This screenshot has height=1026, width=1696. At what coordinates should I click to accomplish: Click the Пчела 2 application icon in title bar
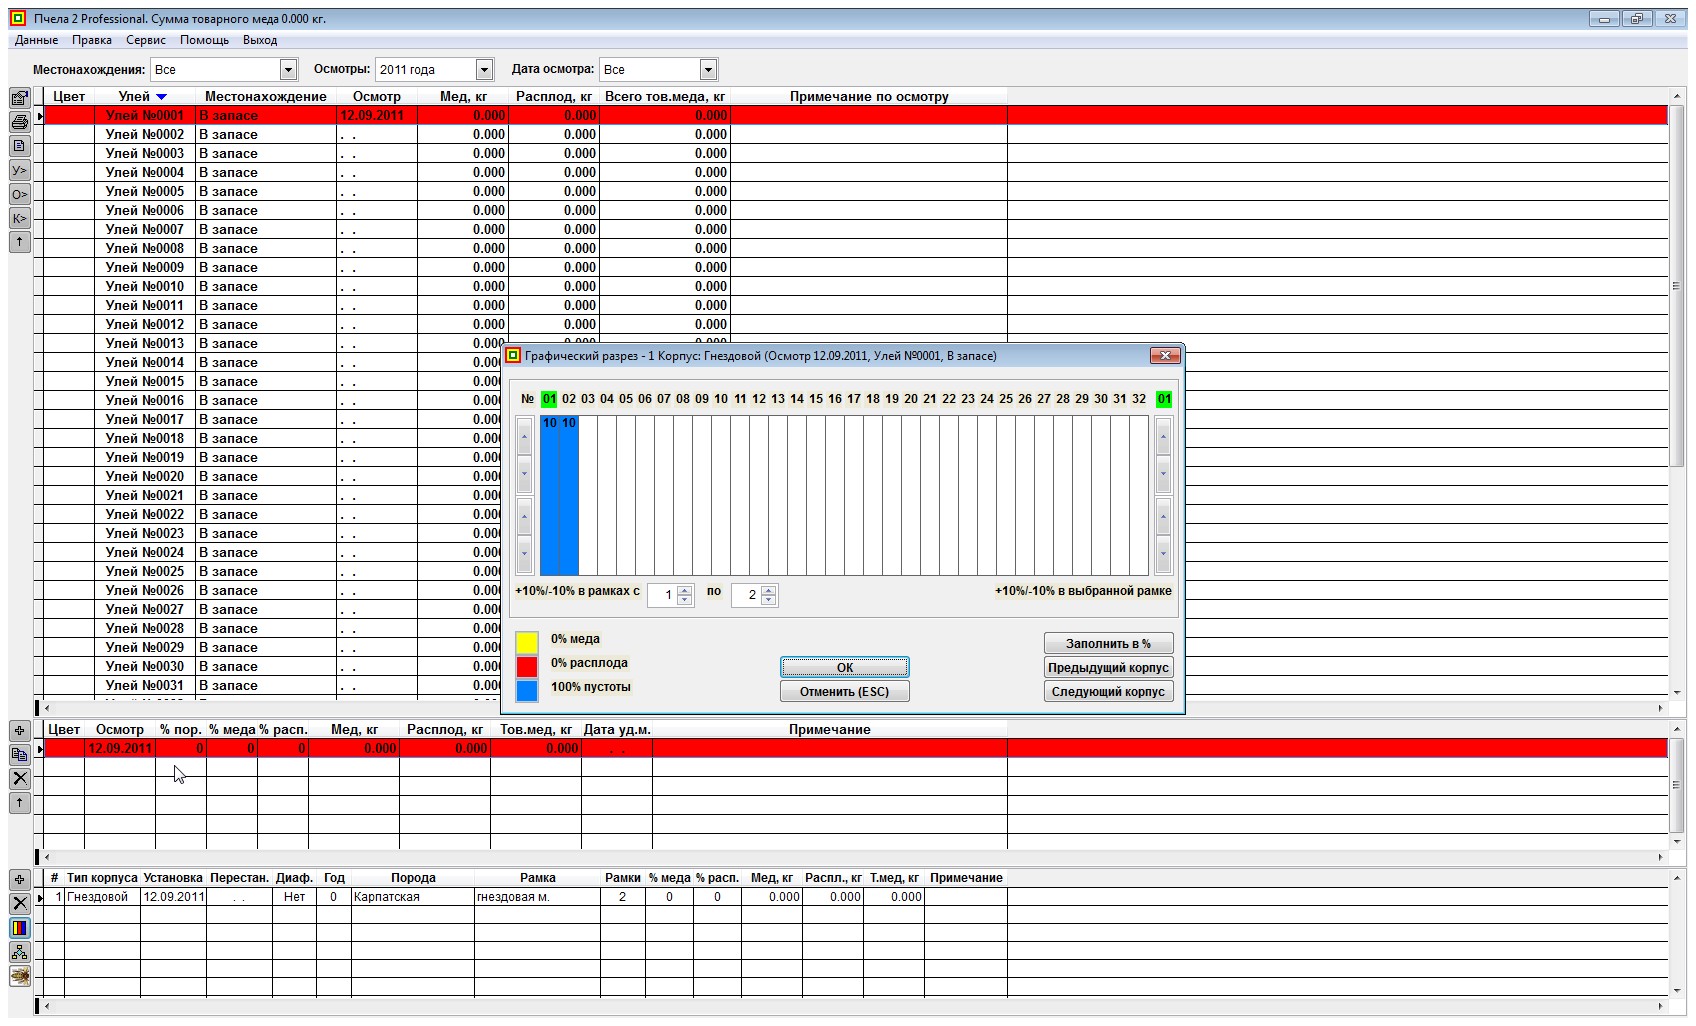point(18,18)
